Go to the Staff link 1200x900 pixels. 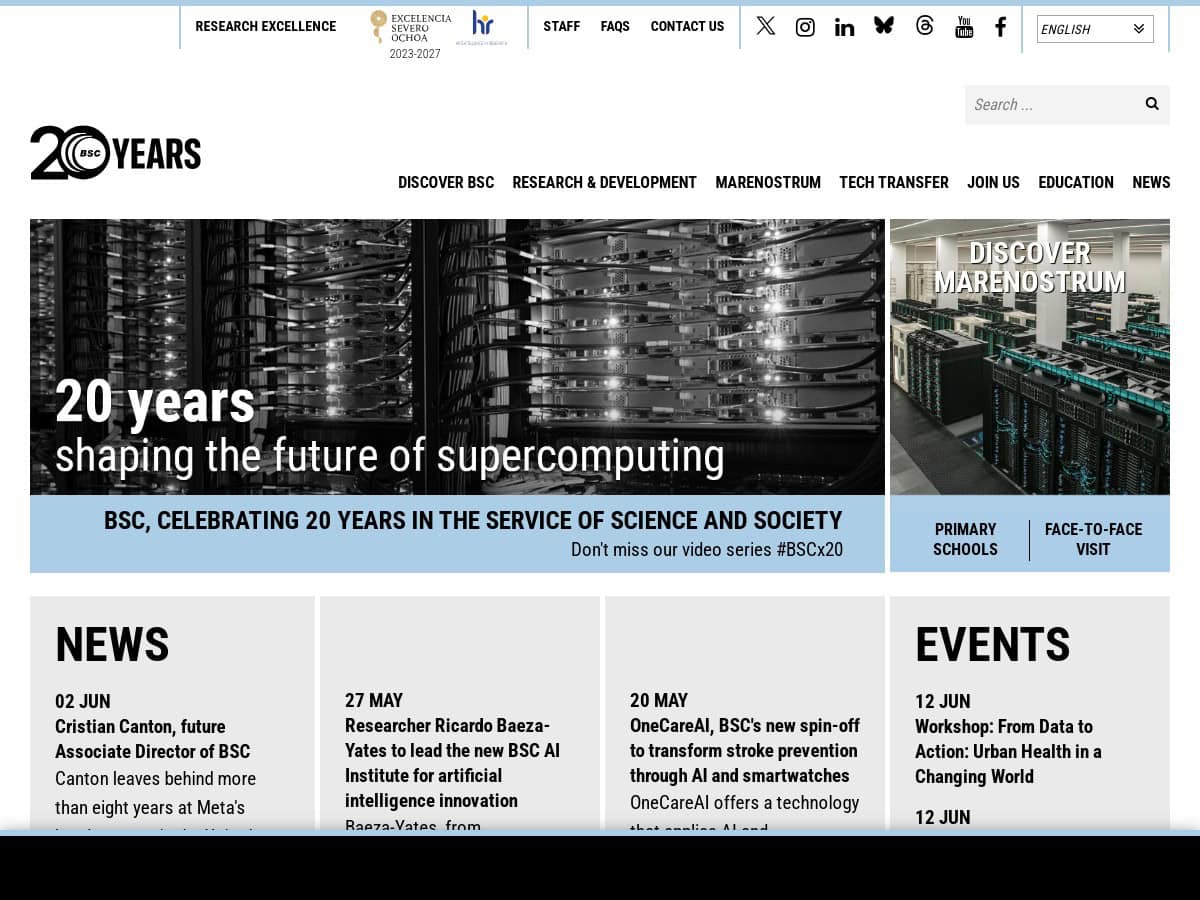pos(562,26)
